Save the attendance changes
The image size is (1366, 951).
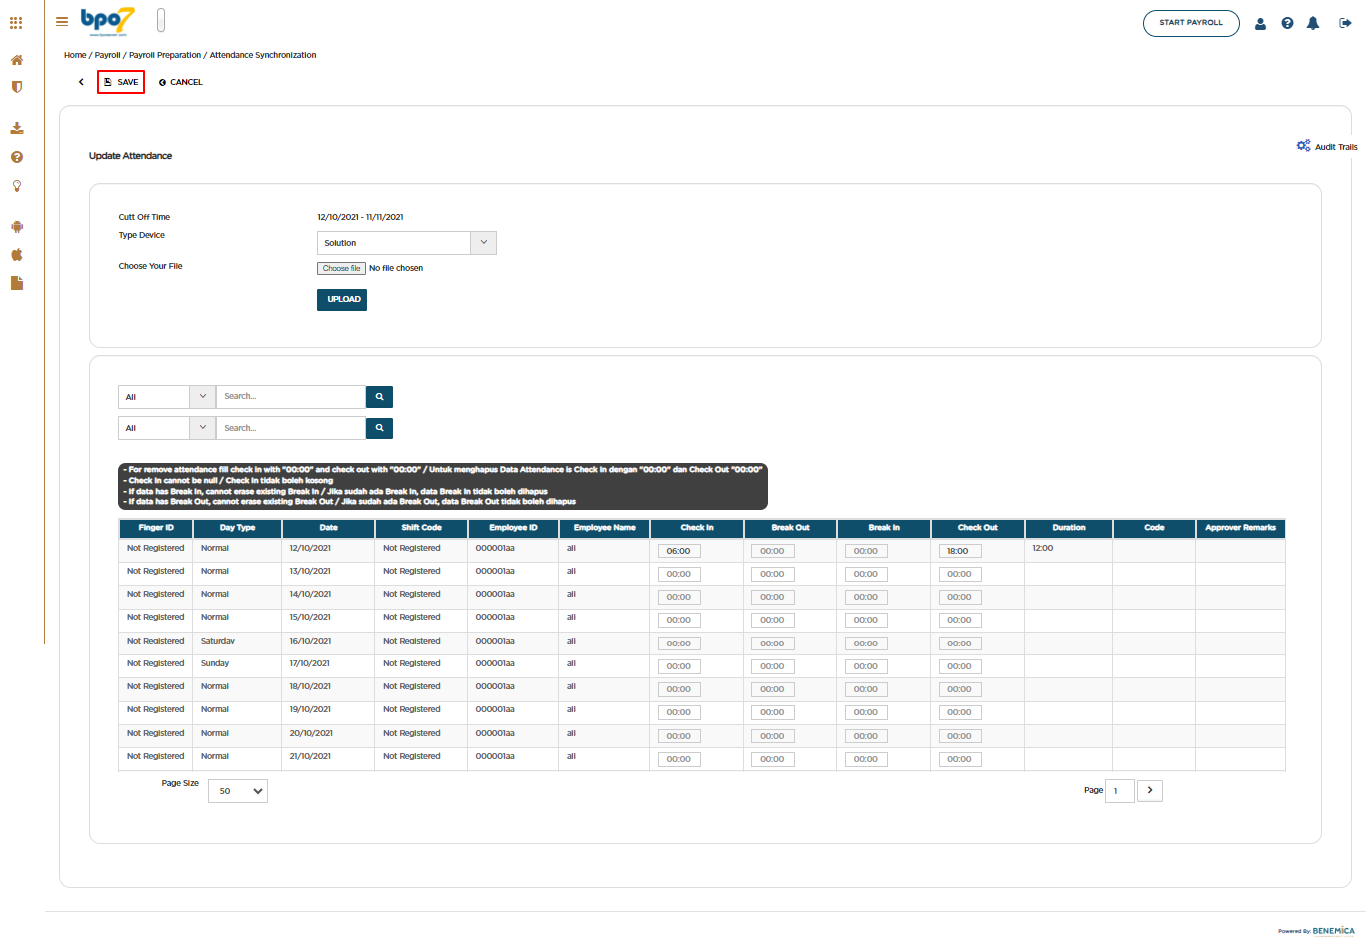tap(121, 82)
